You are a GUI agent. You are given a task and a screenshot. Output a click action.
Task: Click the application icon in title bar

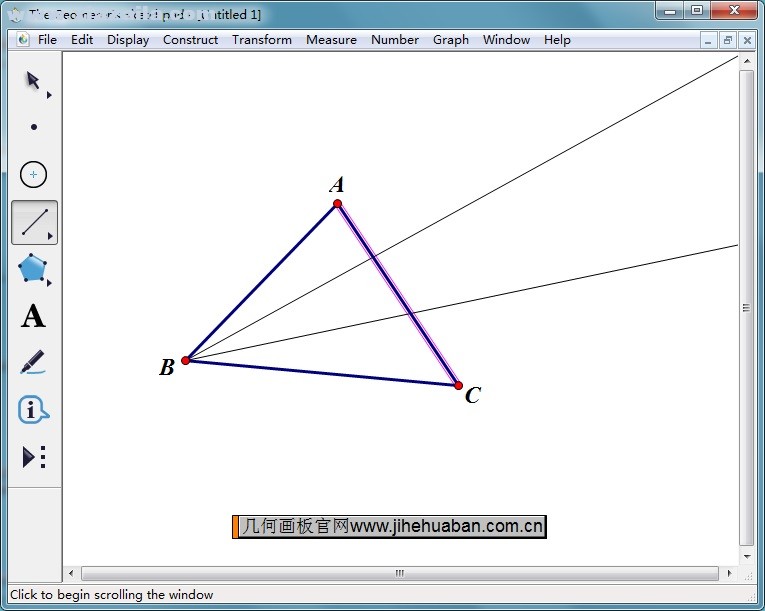16,15
